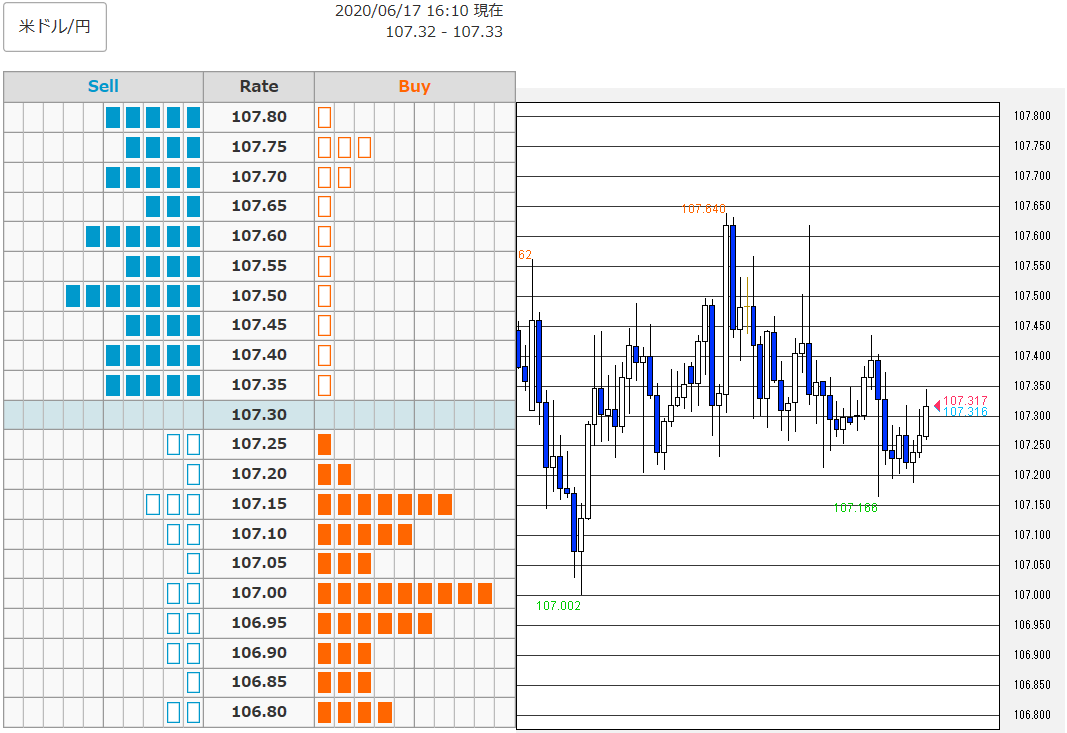Click the 106.90 rate cell
This screenshot has width=1067, height=733.
coord(259,653)
